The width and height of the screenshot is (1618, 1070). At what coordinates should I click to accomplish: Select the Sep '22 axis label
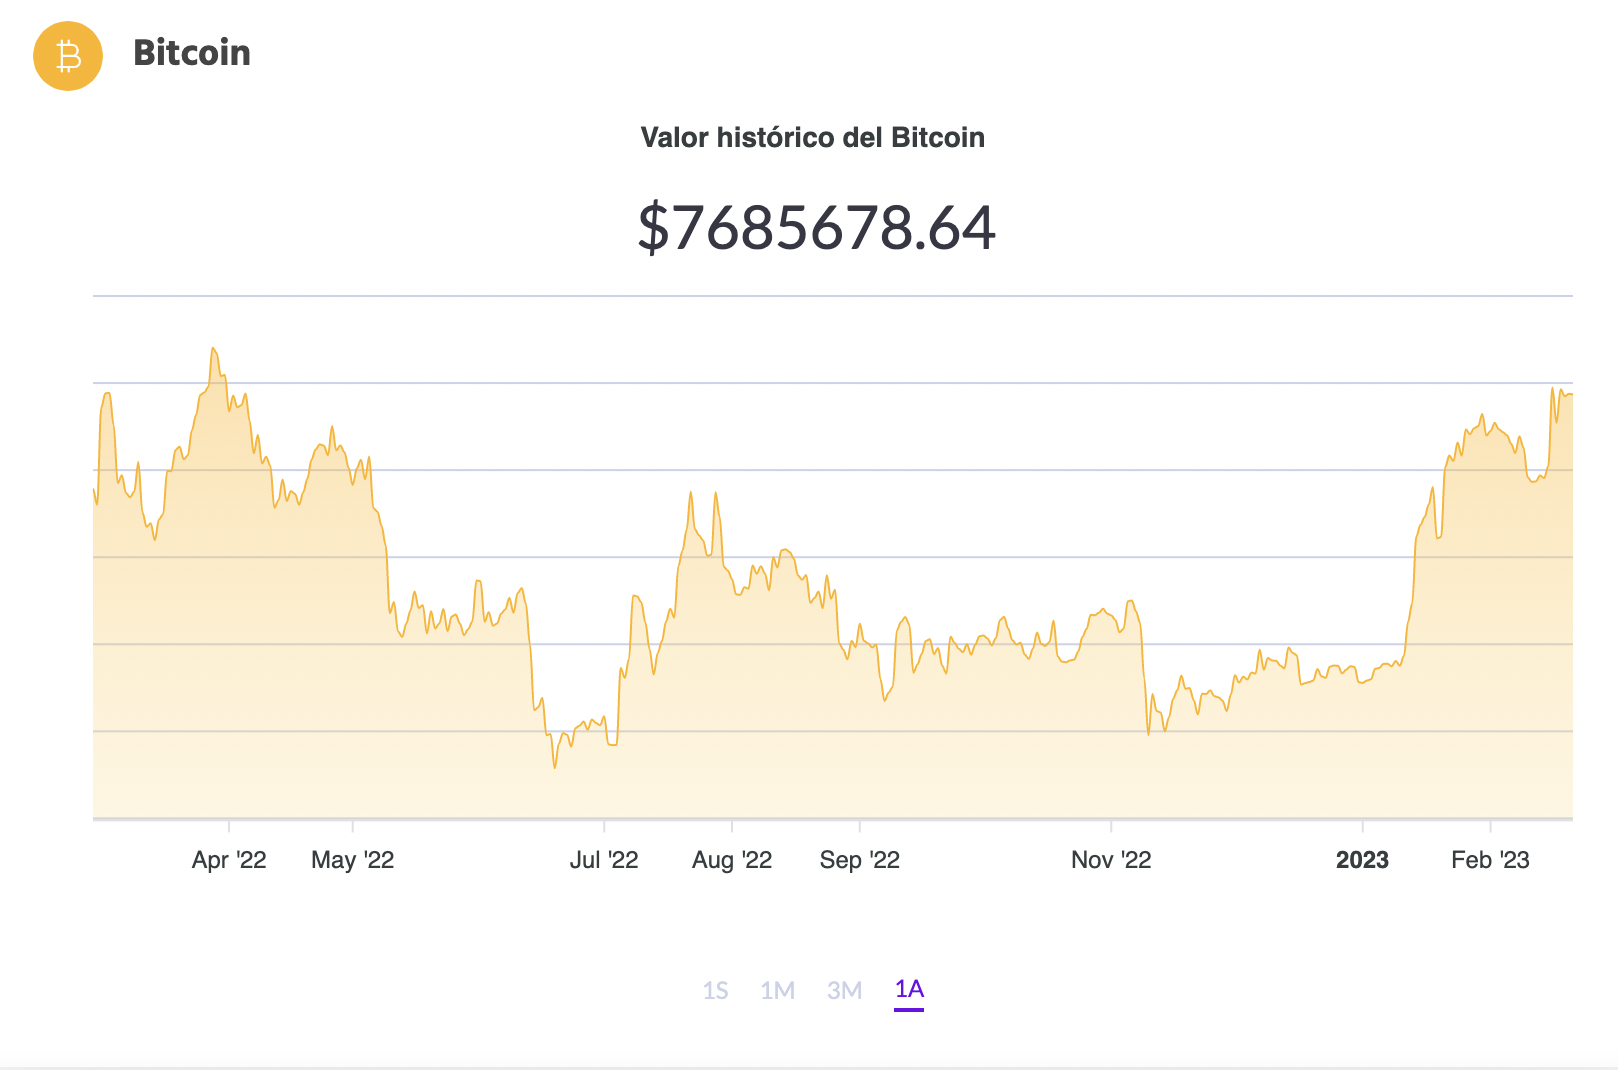pos(859,860)
